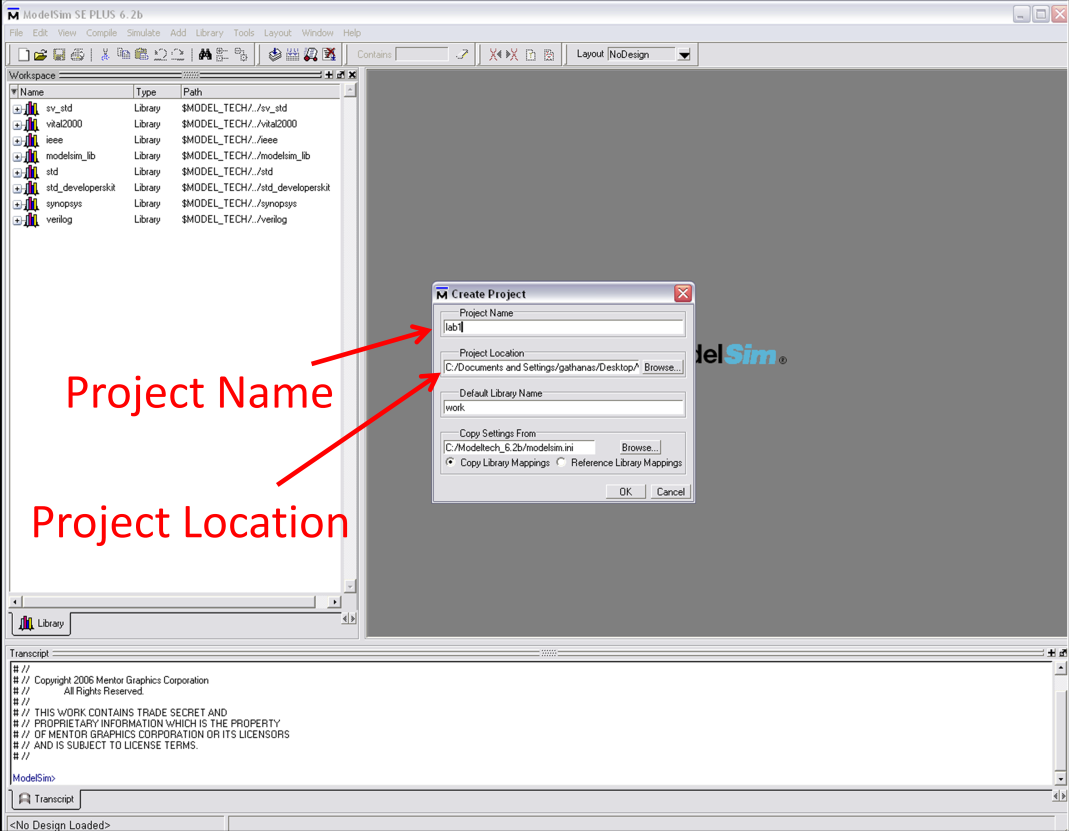Click the last document icon before Layout
This screenshot has height=831, width=1069.
click(x=549, y=55)
